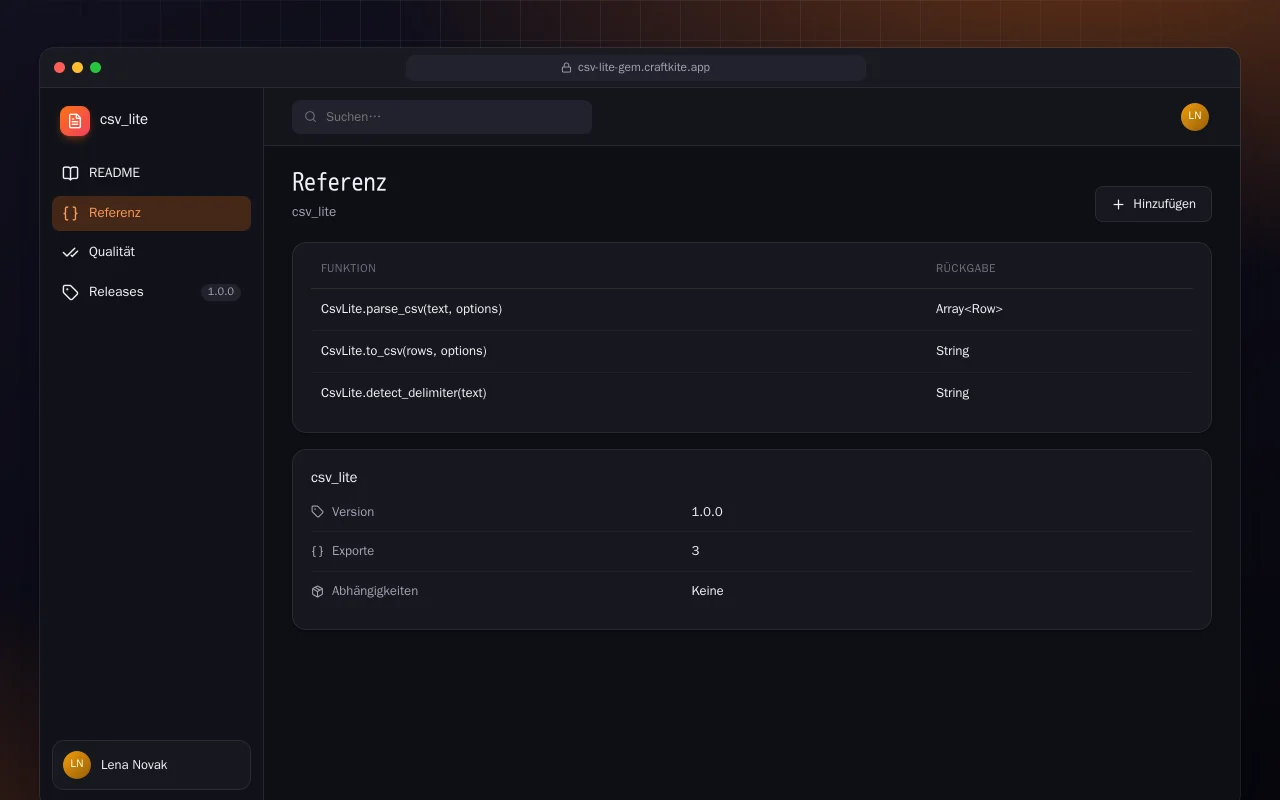Click the Exporte braces icon
Viewport: 1280px width, 800px height.
318,551
